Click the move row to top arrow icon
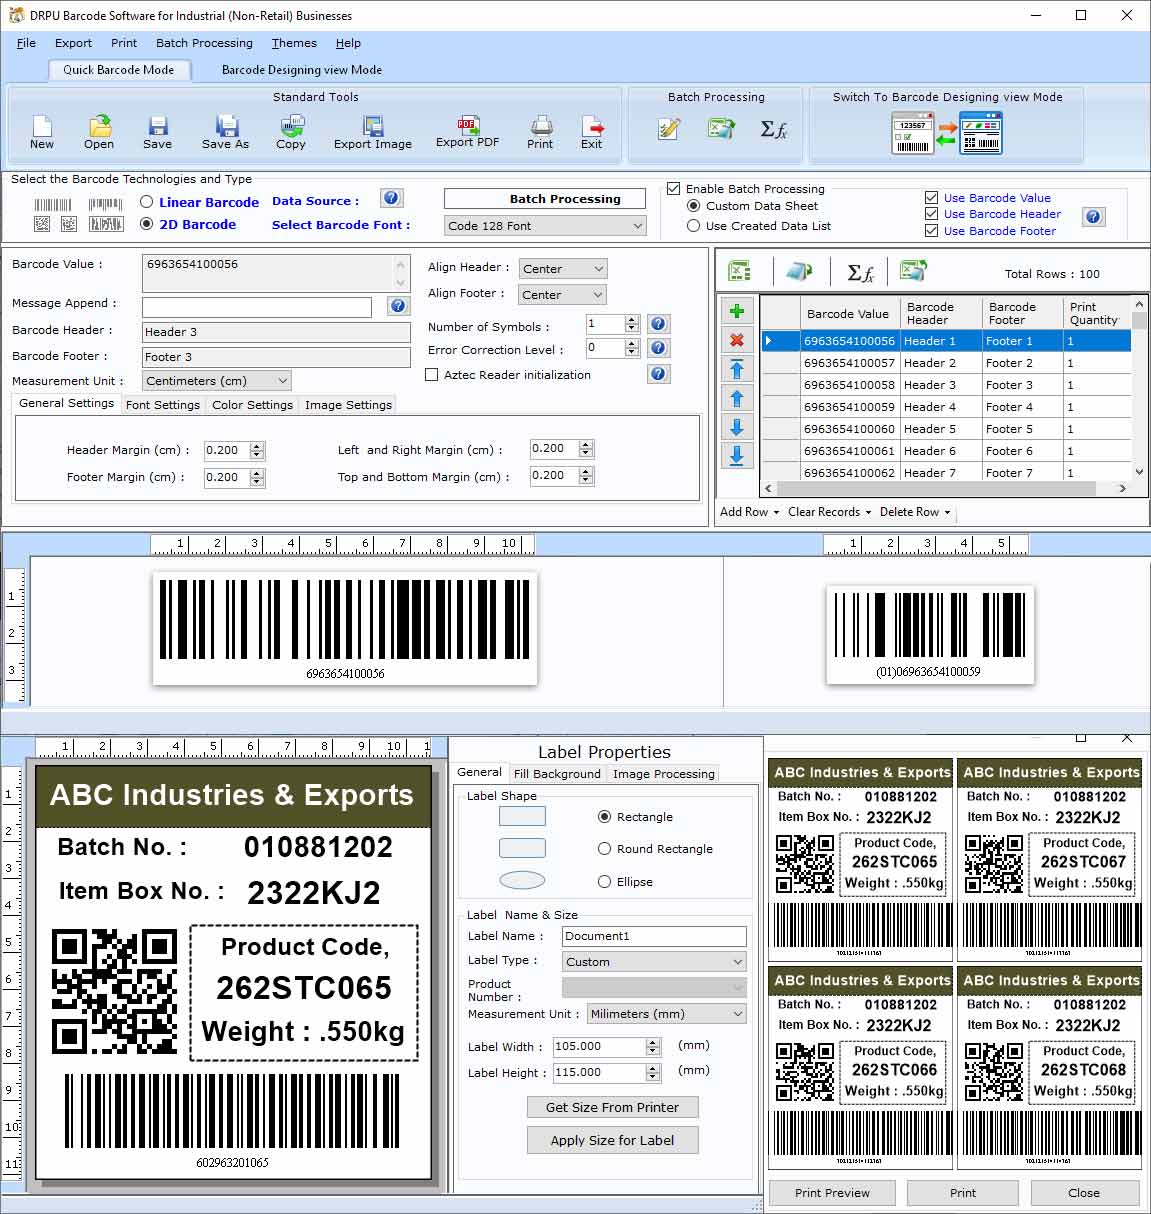Screen dimensions: 1151x1214 [737, 369]
